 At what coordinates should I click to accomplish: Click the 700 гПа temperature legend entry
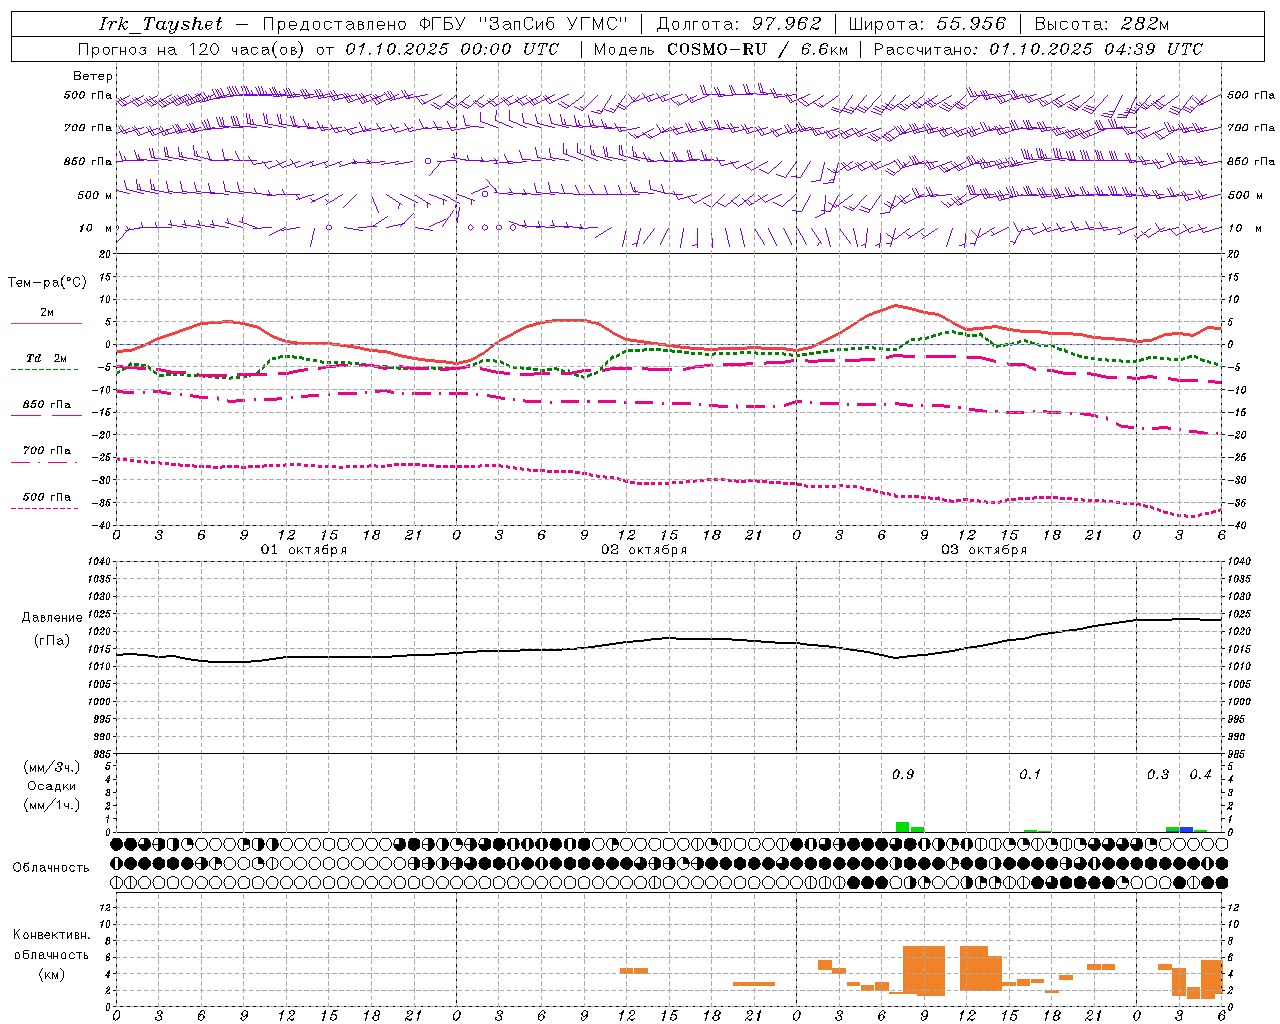[x=46, y=451]
